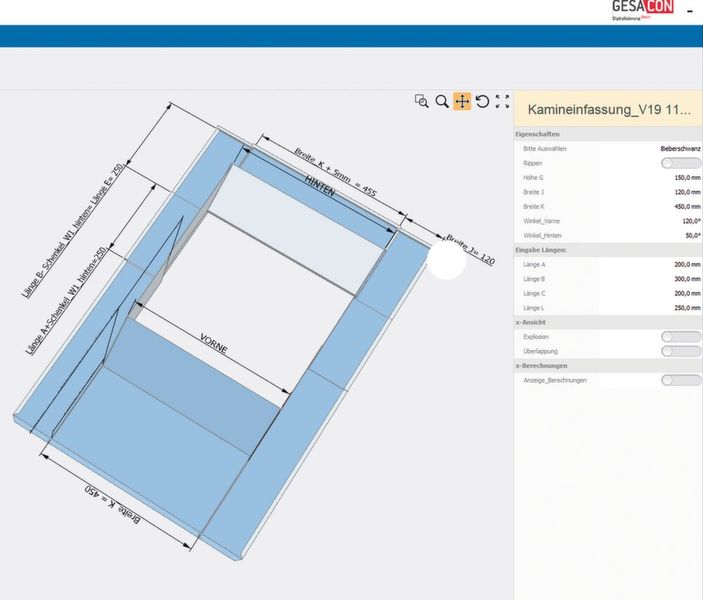Activate the pan move tool
This screenshot has width=703, height=600.
(462, 101)
